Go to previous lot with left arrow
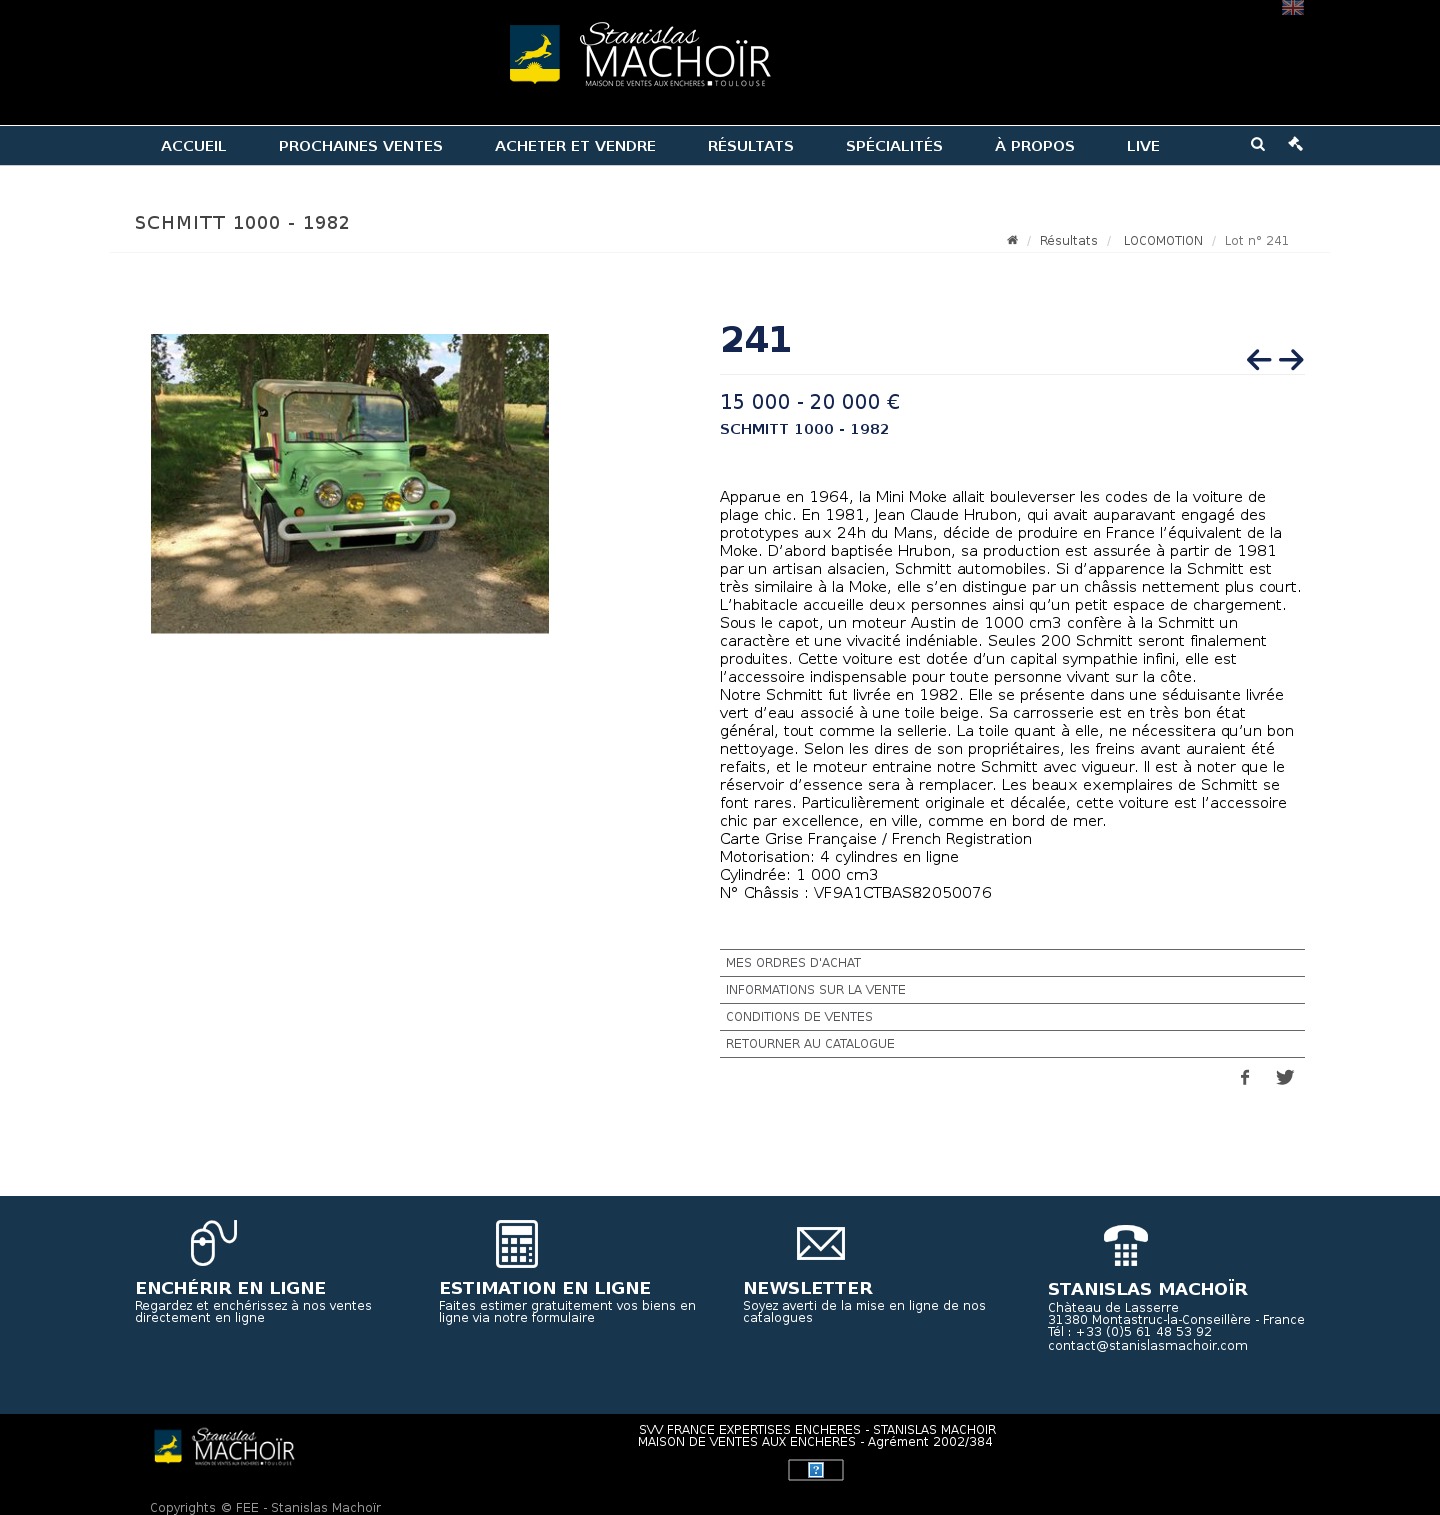1440x1515 pixels. pyautogui.click(x=1259, y=359)
